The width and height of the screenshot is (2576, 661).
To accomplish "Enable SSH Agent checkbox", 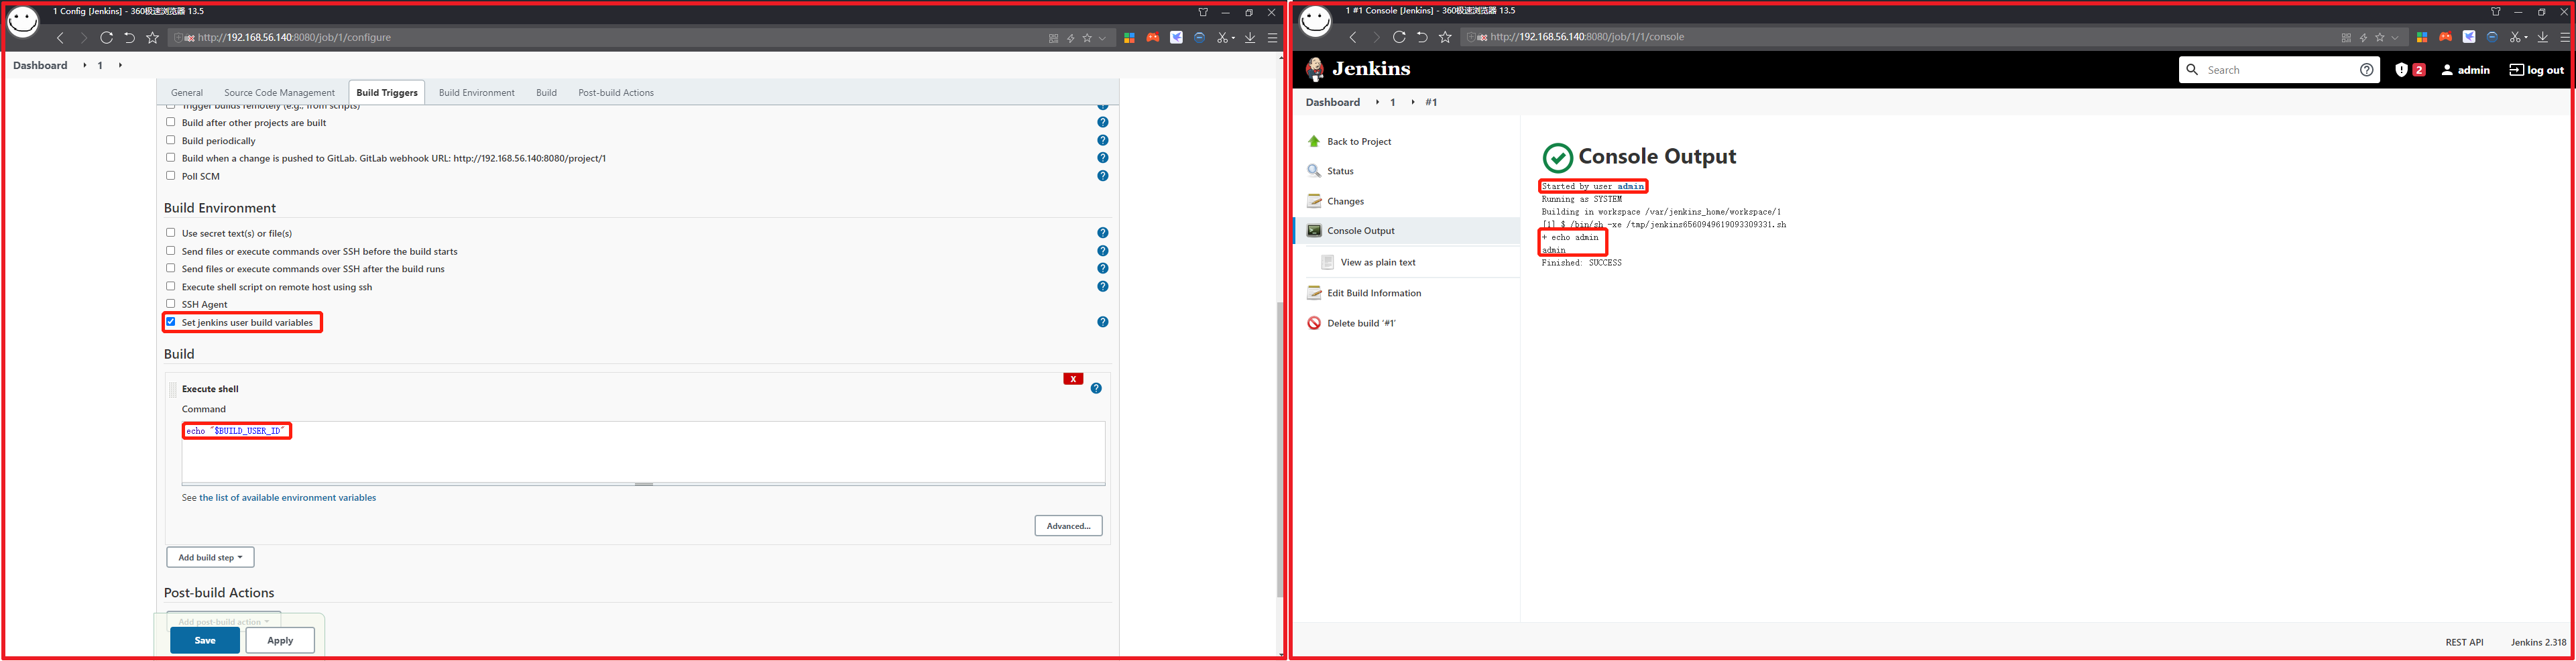I will tap(170, 303).
